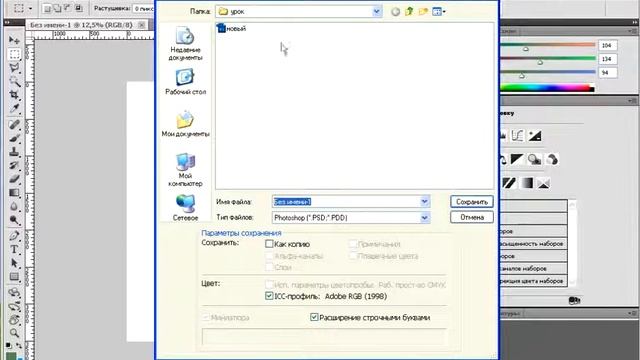Select the Move tool in Photoshop toolbar
640x360 pixels.
pos(14,40)
